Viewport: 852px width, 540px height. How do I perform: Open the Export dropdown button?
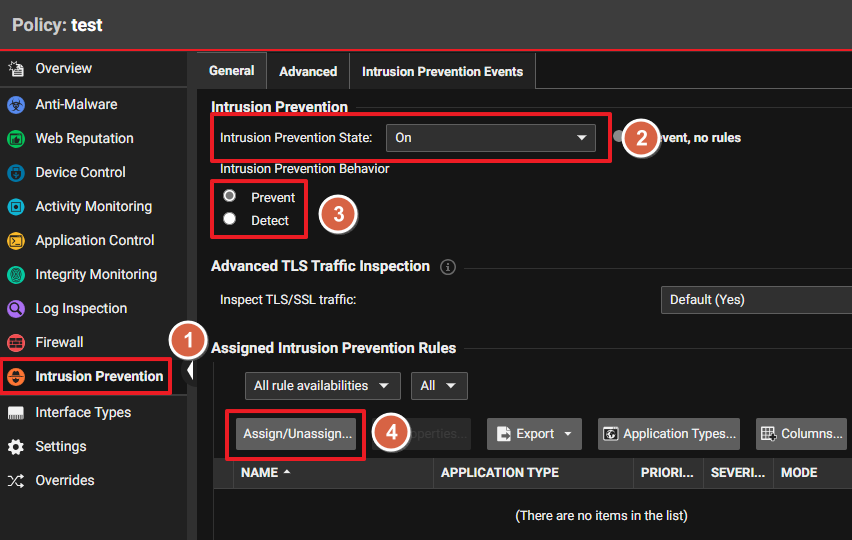point(534,434)
